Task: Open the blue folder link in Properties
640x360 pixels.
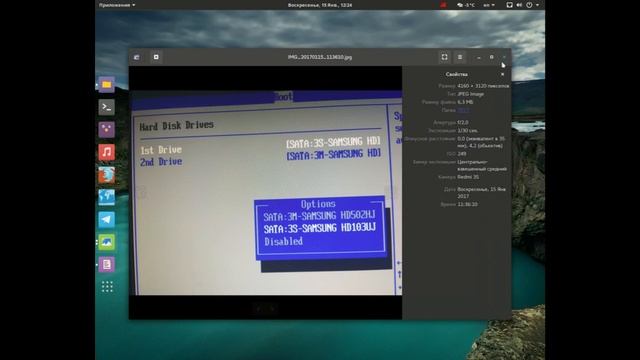Action: coord(463,110)
